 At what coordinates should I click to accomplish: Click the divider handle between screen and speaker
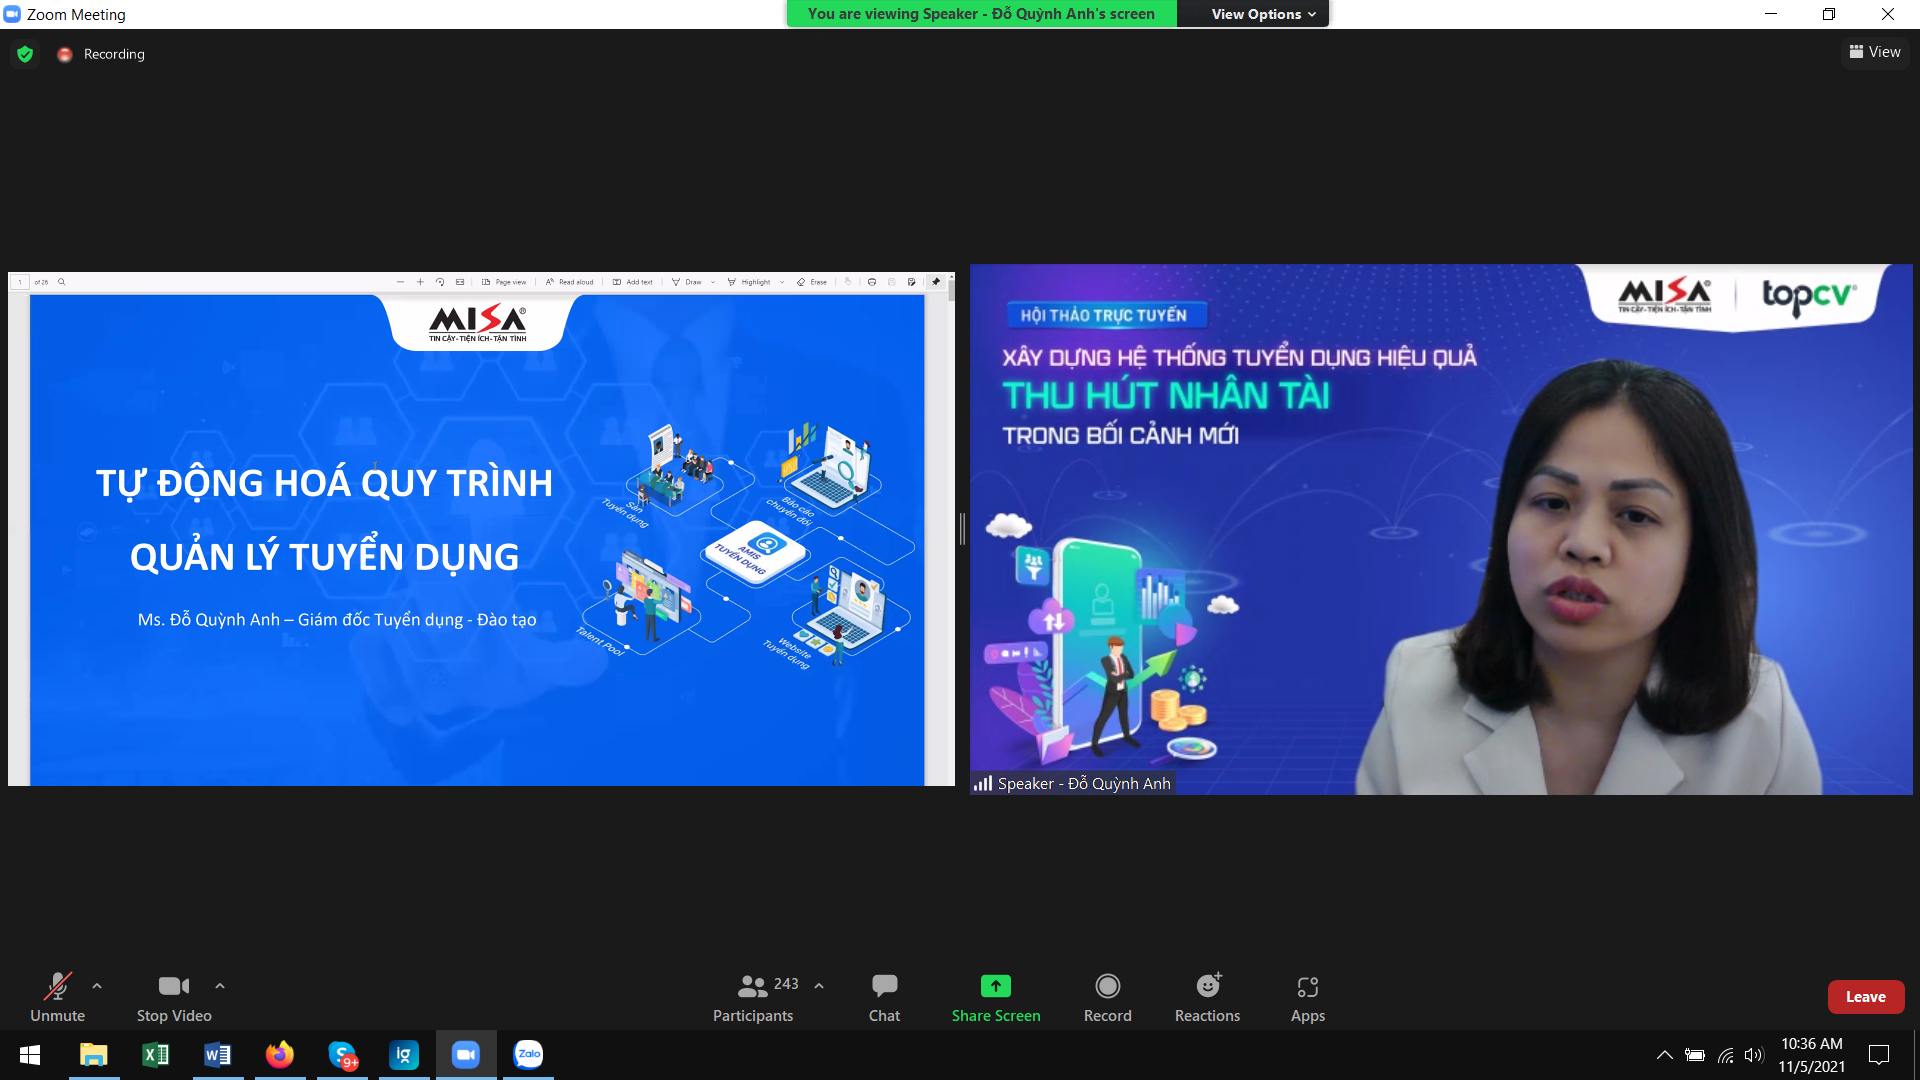[962, 528]
